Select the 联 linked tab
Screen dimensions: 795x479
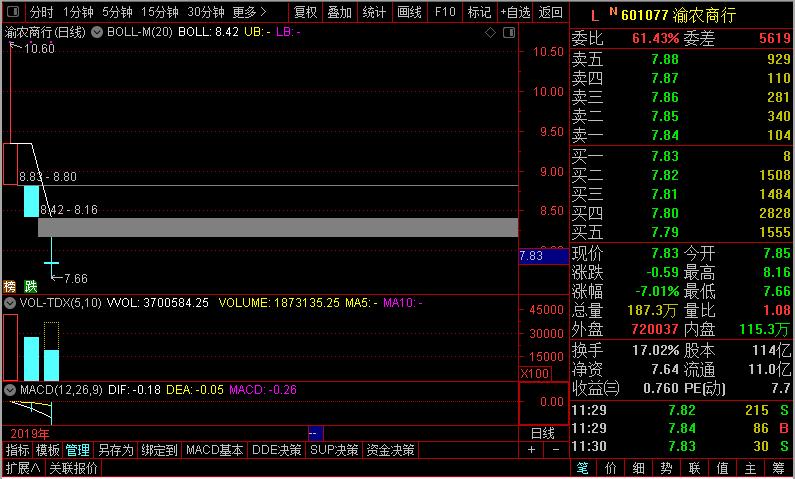tap(694, 468)
